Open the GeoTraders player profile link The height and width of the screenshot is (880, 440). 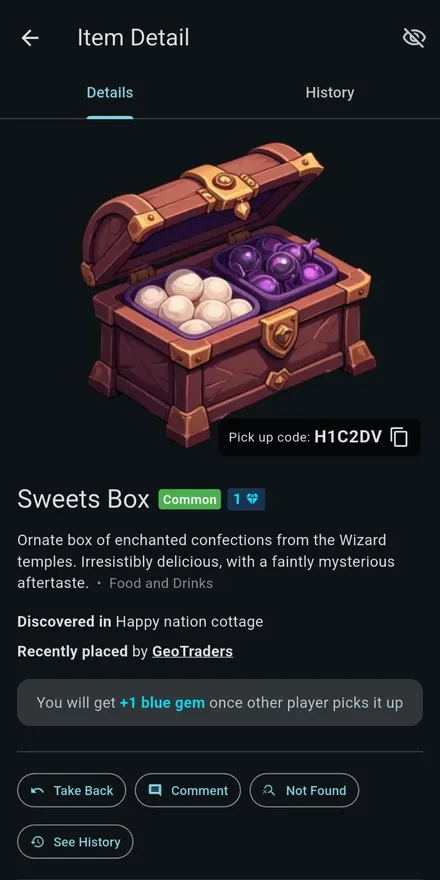point(192,652)
